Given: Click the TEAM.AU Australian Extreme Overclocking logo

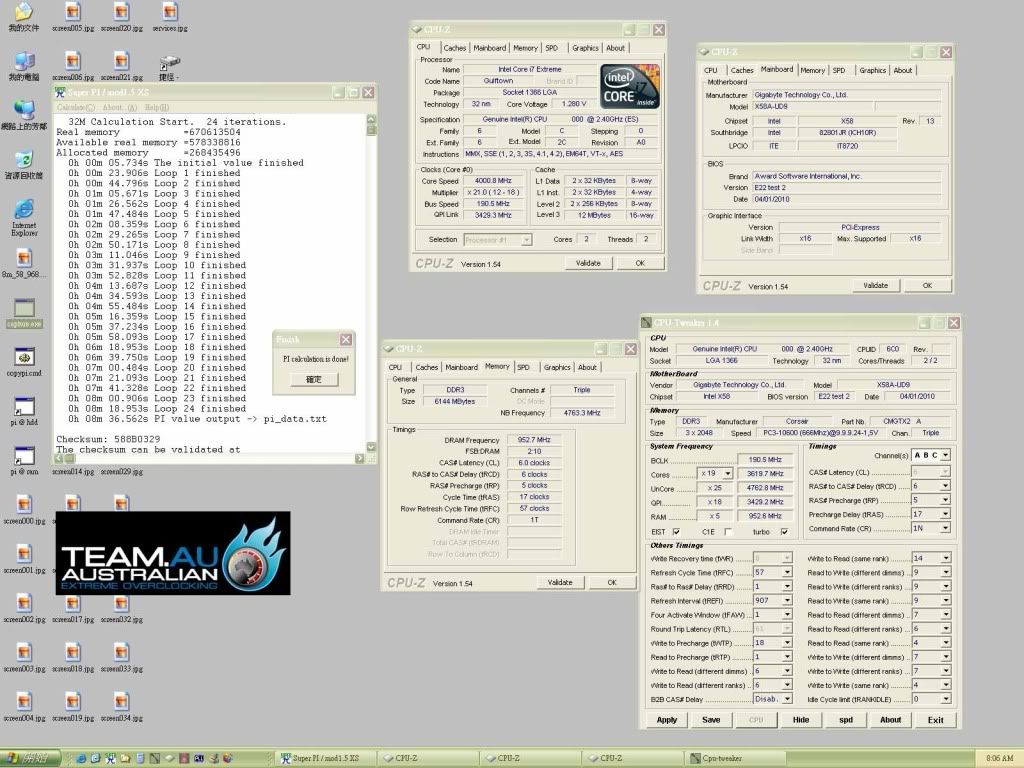Looking at the screenshot, I should [x=173, y=553].
